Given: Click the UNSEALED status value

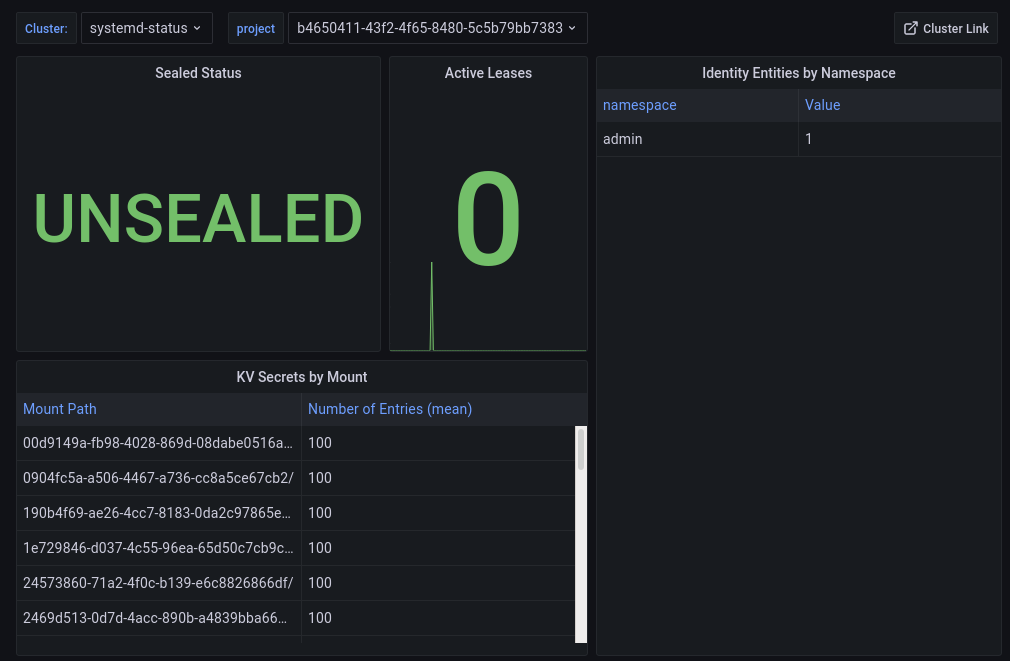Looking at the screenshot, I should point(198,218).
